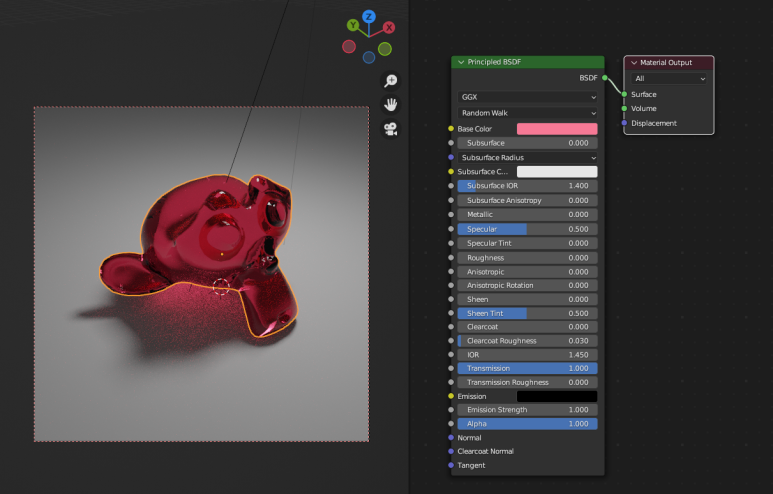The height and width of the screenshot is (494, 773).
Task: Click the Transmission Roughness slider
Action: [x=527, y=382]
